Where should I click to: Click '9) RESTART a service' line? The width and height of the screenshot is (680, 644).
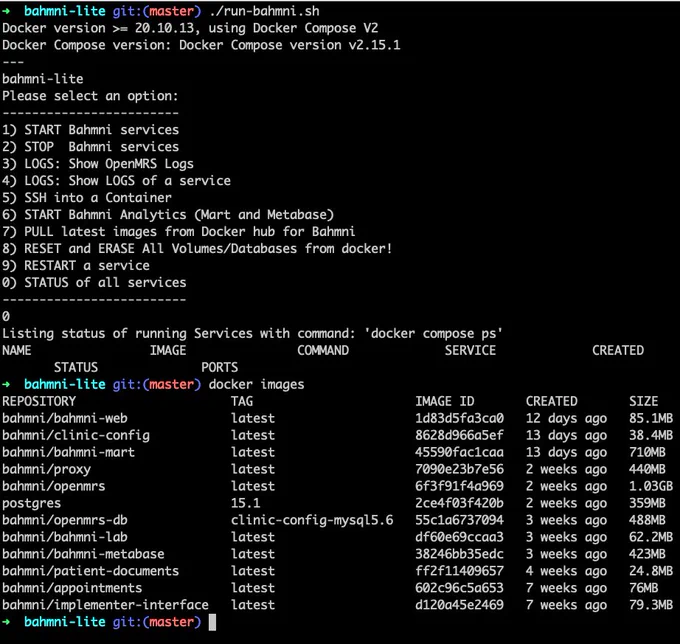pyautogui.click(x=75, y=265)
